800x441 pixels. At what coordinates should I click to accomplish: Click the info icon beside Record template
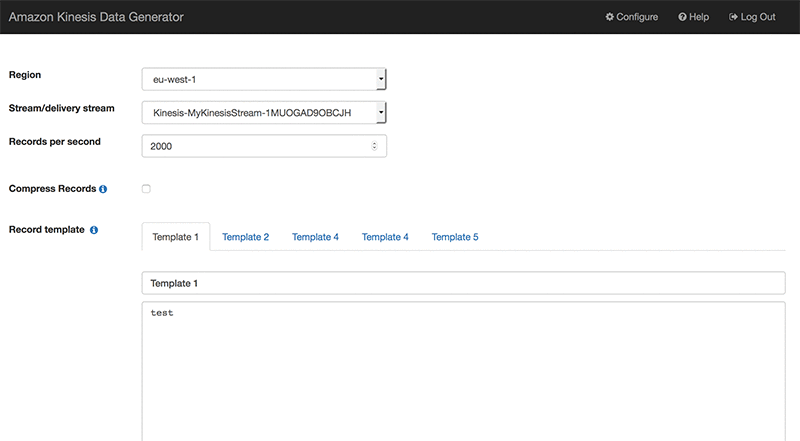(x=94, y=230)
